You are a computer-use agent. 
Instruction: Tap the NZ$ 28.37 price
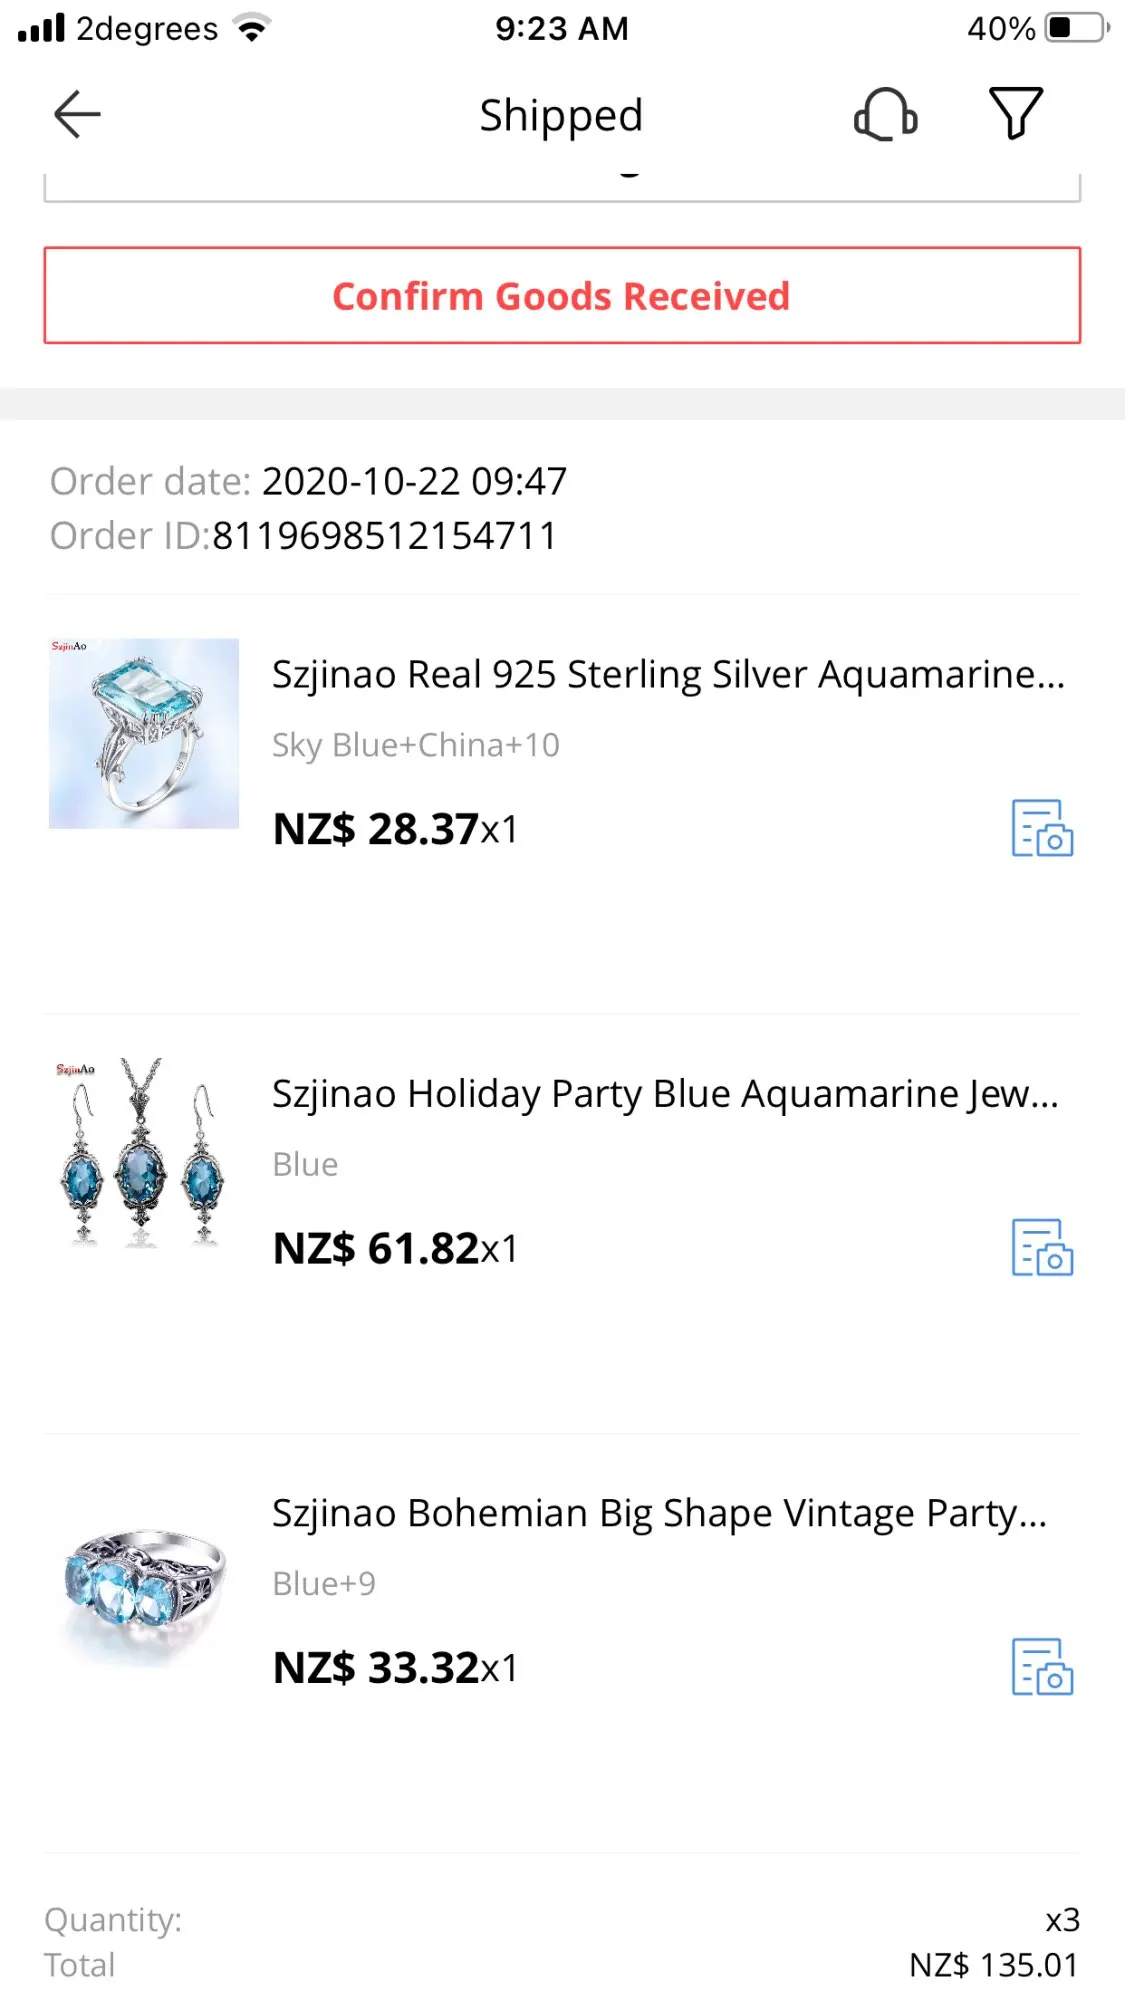tap(376, 829)
